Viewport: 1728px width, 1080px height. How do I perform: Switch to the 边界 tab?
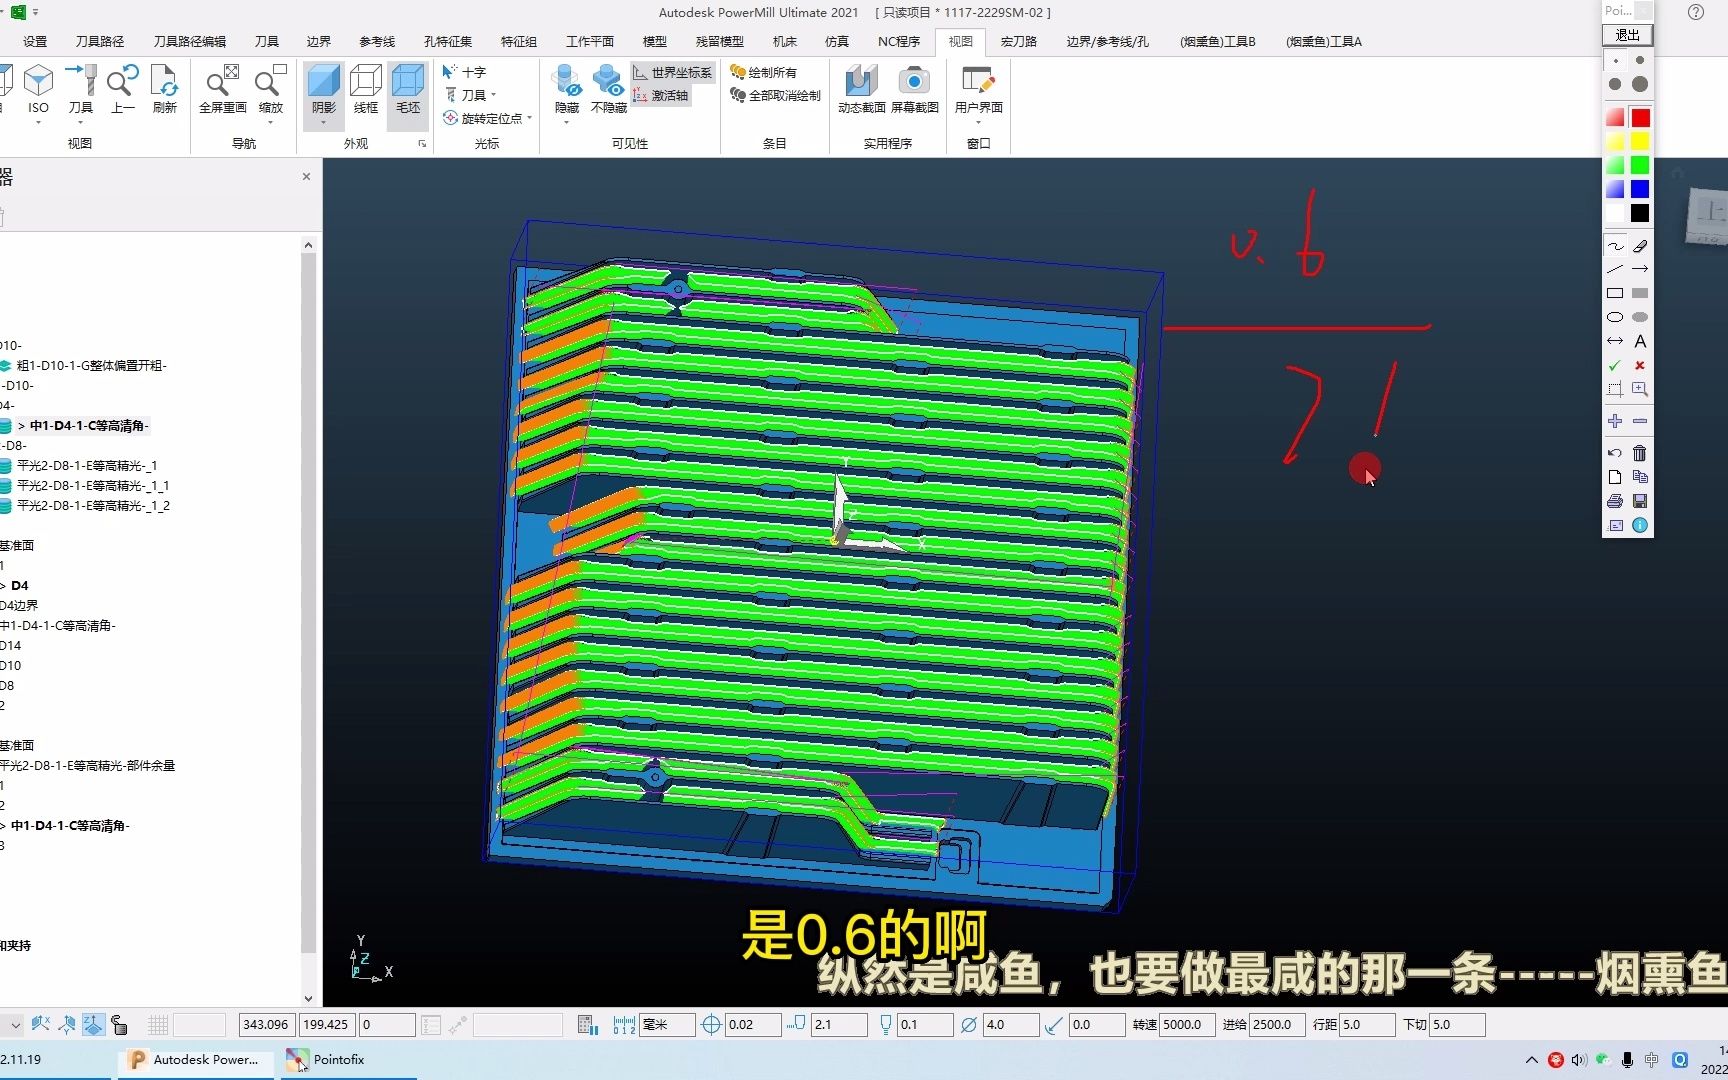[x=319, y=41]
